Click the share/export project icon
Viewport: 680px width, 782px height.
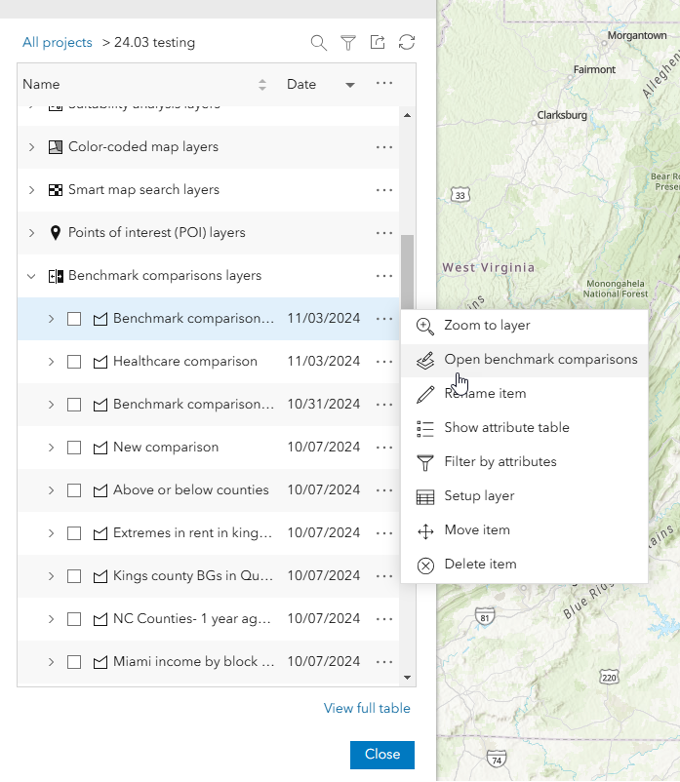pyautogui.click(x=377, y=42)
